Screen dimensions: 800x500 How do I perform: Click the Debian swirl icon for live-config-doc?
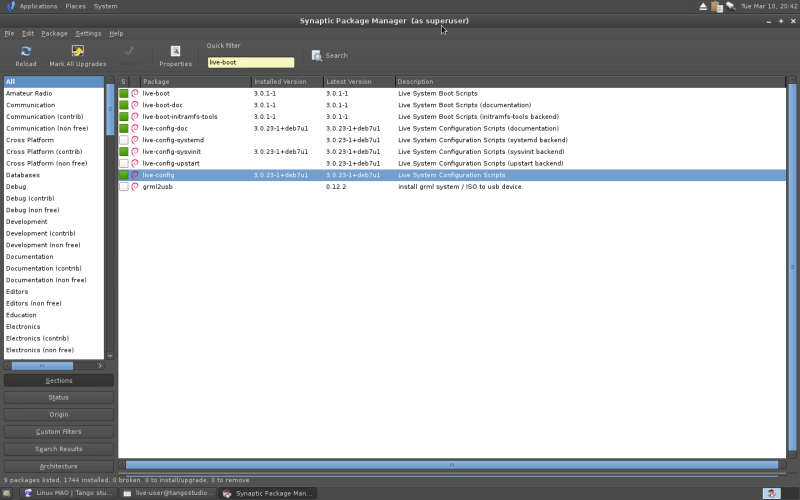pos(135,129)
